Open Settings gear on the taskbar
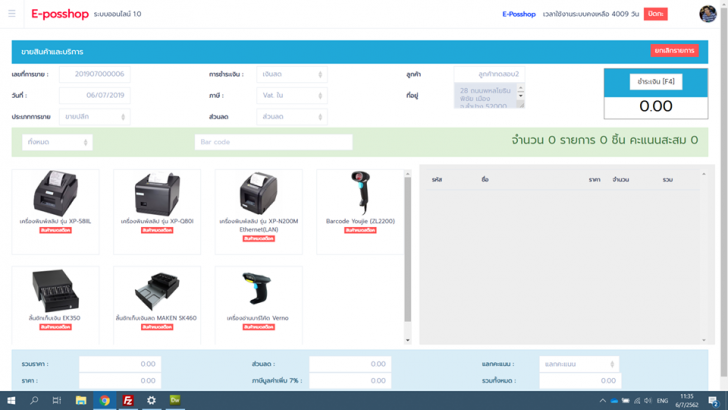Viewport: 728px width, 410px height. coord(151,400)
